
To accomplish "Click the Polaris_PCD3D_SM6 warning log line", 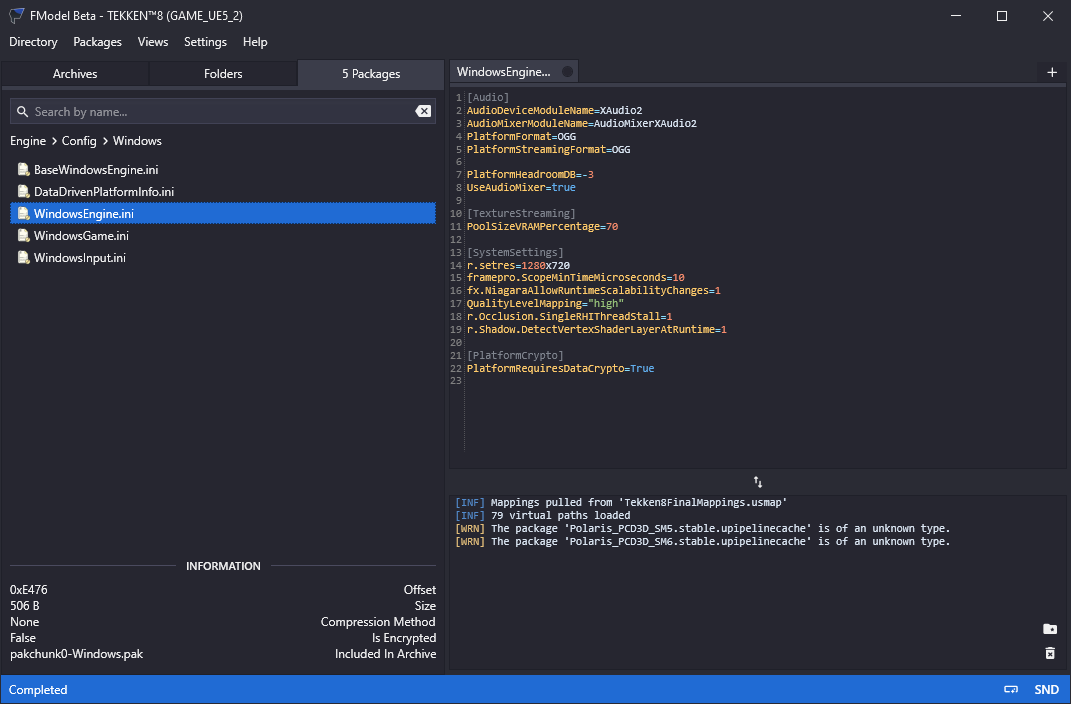I will 702,541.
